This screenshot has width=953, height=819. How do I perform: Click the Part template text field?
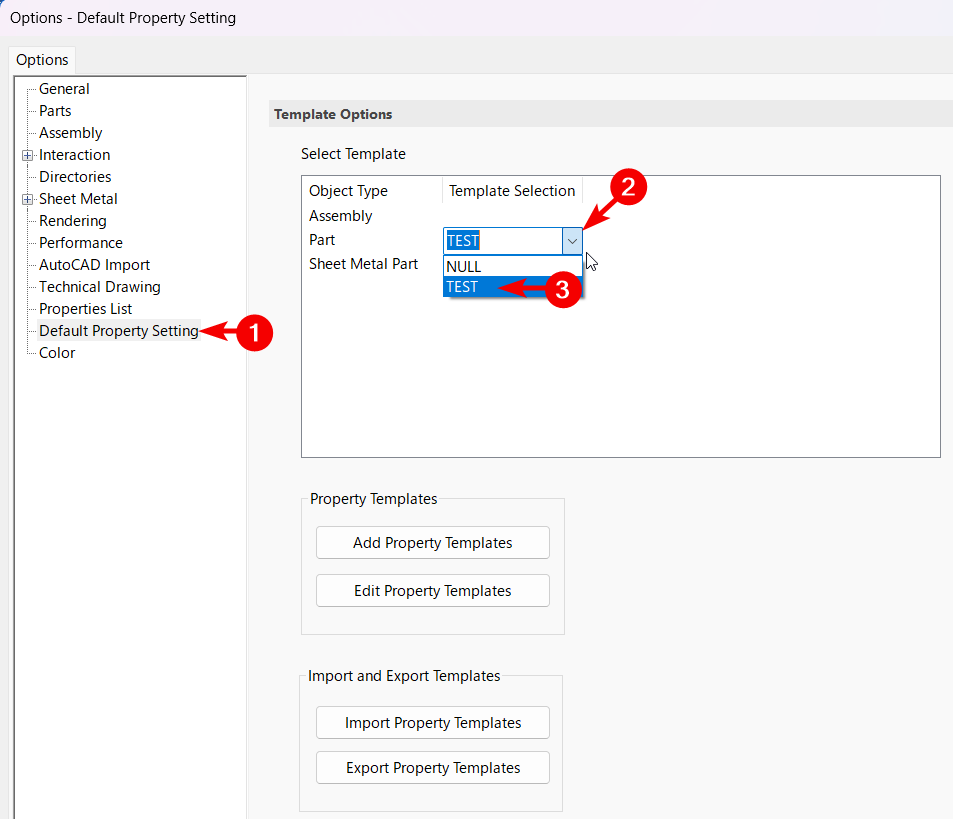(502, 241)
